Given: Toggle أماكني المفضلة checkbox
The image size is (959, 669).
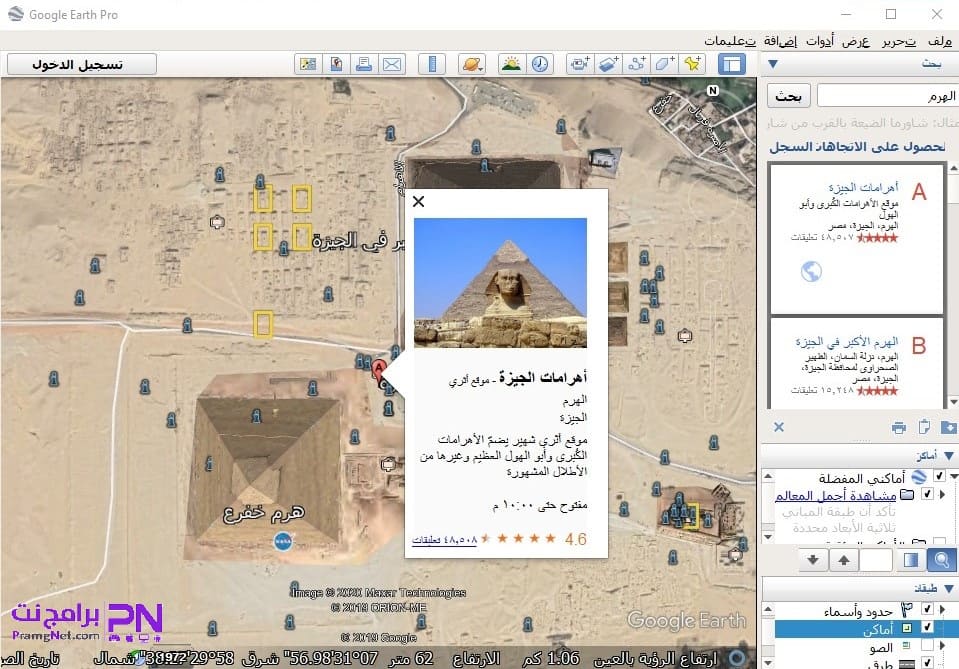Looking at the screenshot, I should (x=939, y=476).
